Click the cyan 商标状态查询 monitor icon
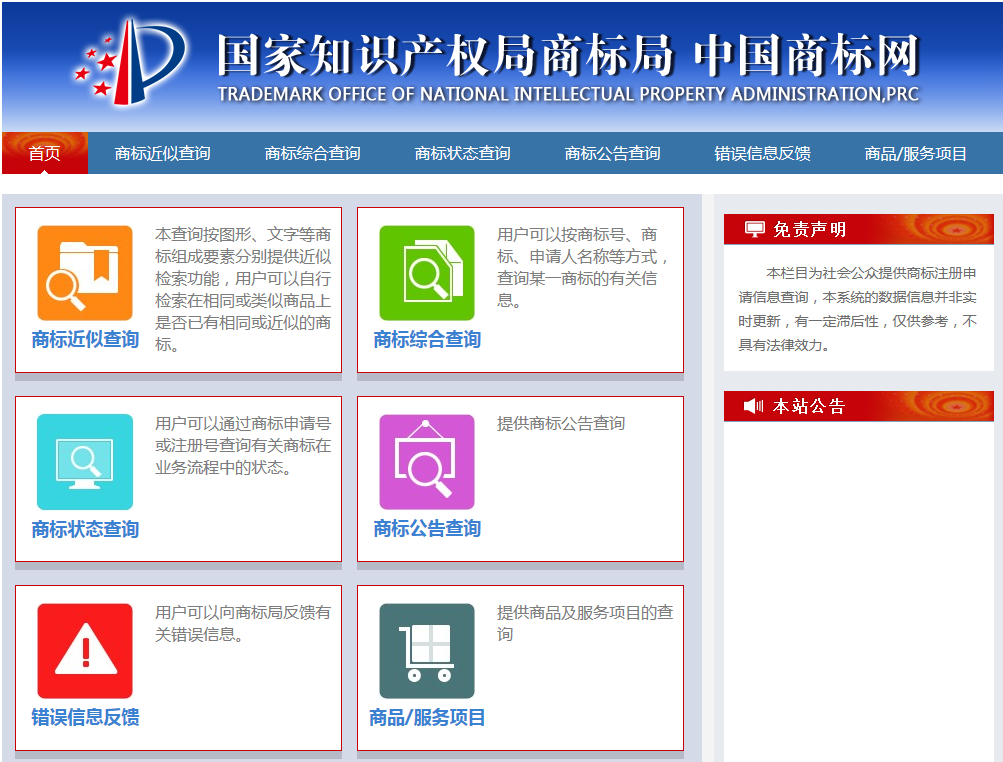The height and width of the screenshot is (762, 1003). pos(85,462)
